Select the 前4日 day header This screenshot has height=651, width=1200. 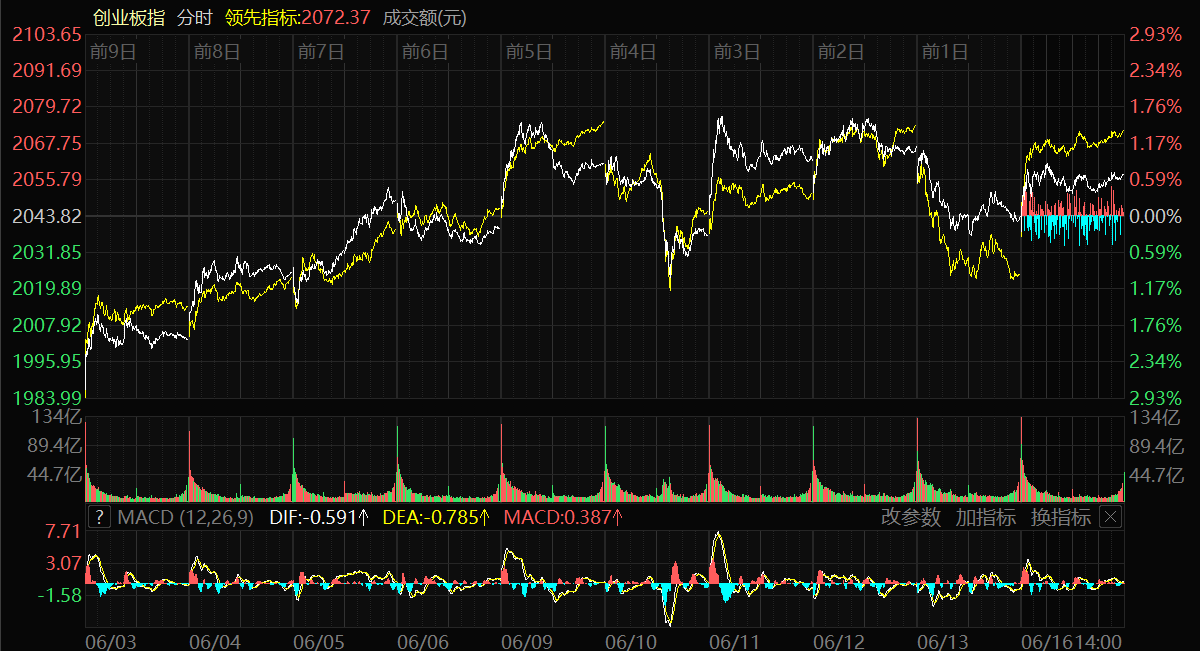(632, 51)
